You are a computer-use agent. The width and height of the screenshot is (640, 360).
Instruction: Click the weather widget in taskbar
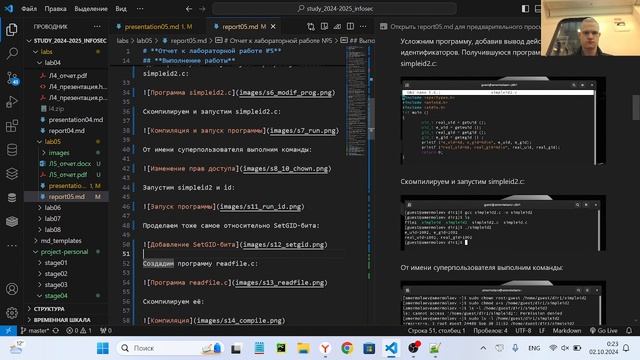click(x=16, y=348)
